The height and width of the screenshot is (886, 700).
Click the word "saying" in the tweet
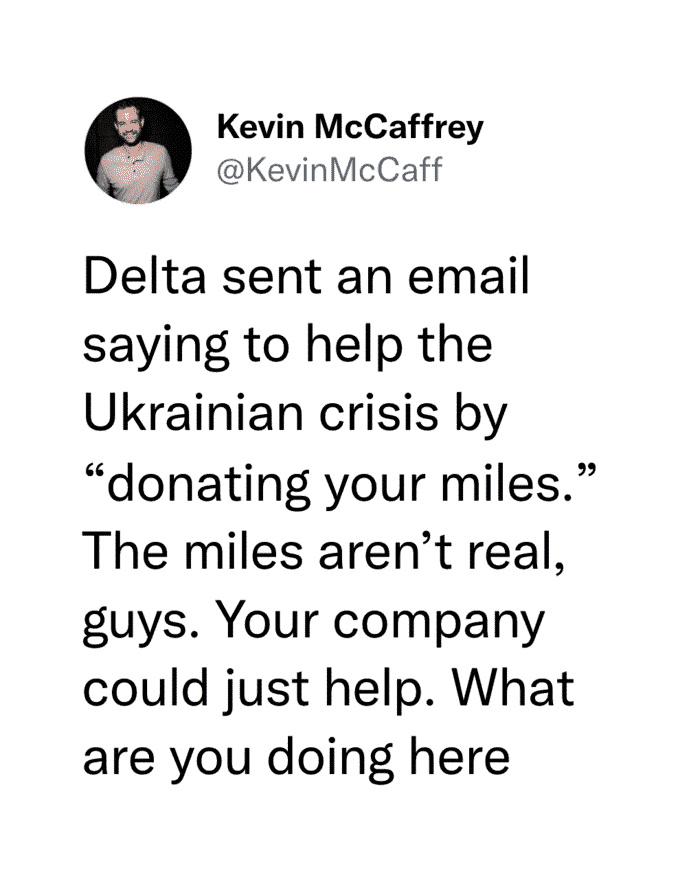(156, 347)
